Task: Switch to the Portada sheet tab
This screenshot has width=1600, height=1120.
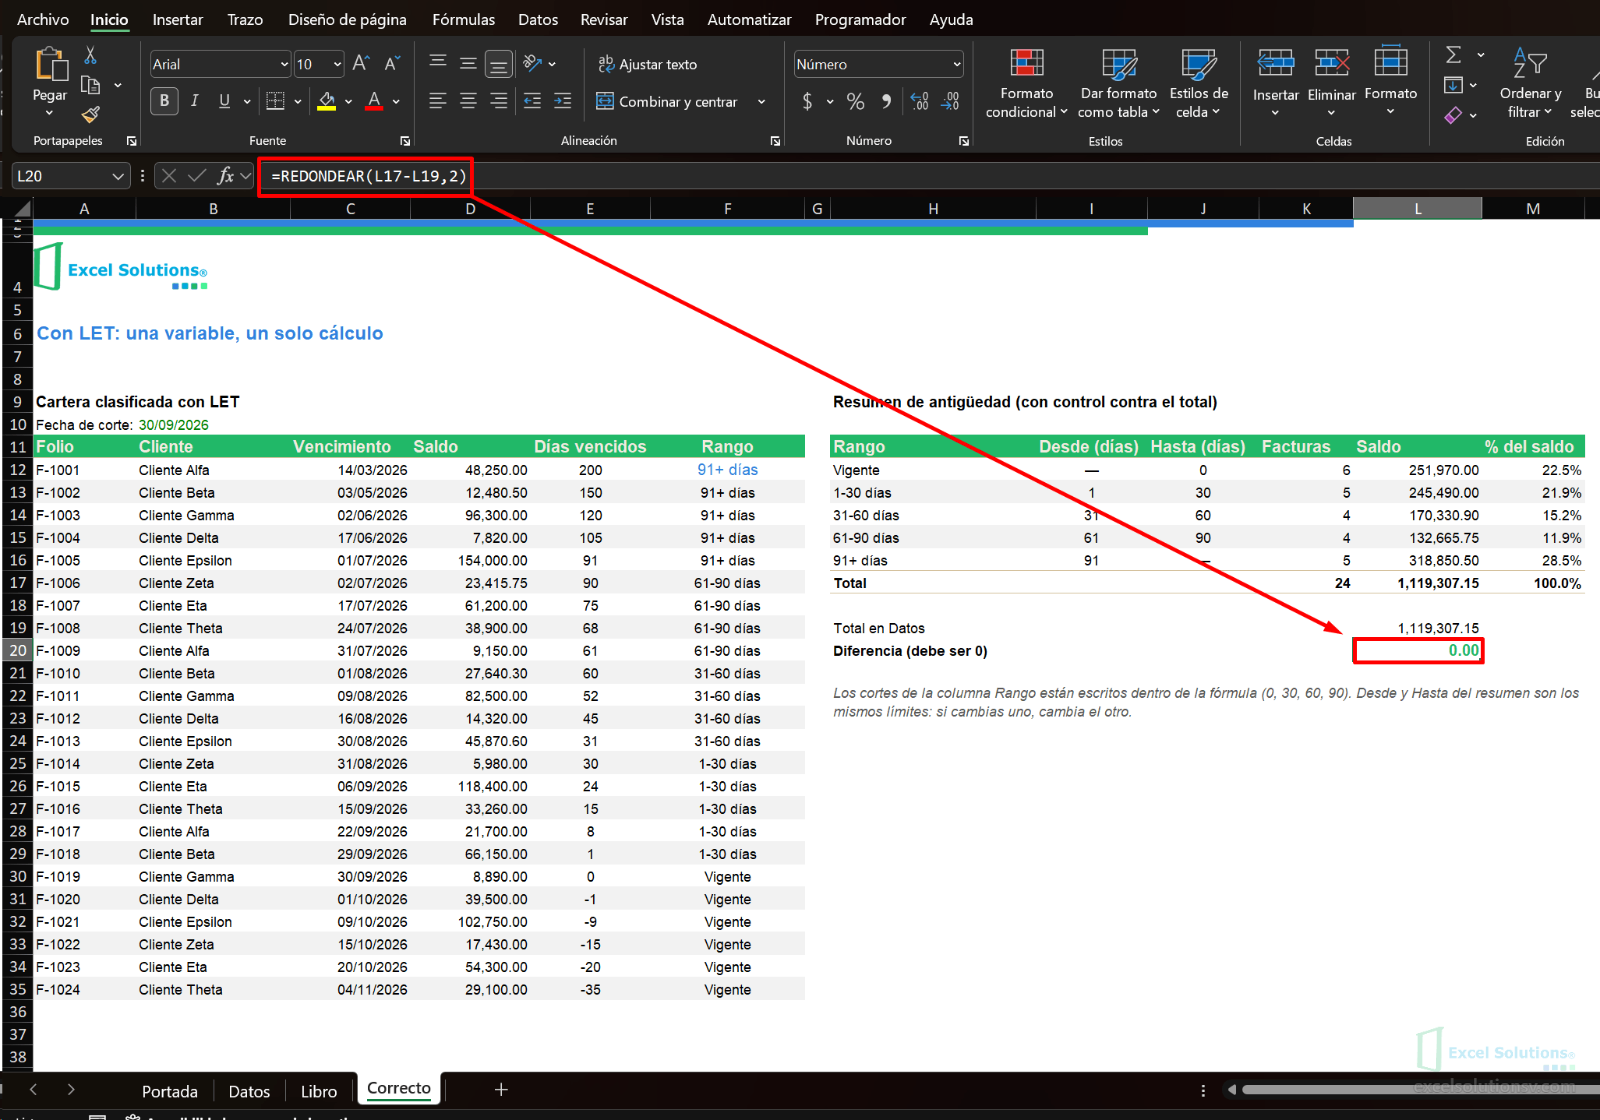Action: coord(170,1091)
